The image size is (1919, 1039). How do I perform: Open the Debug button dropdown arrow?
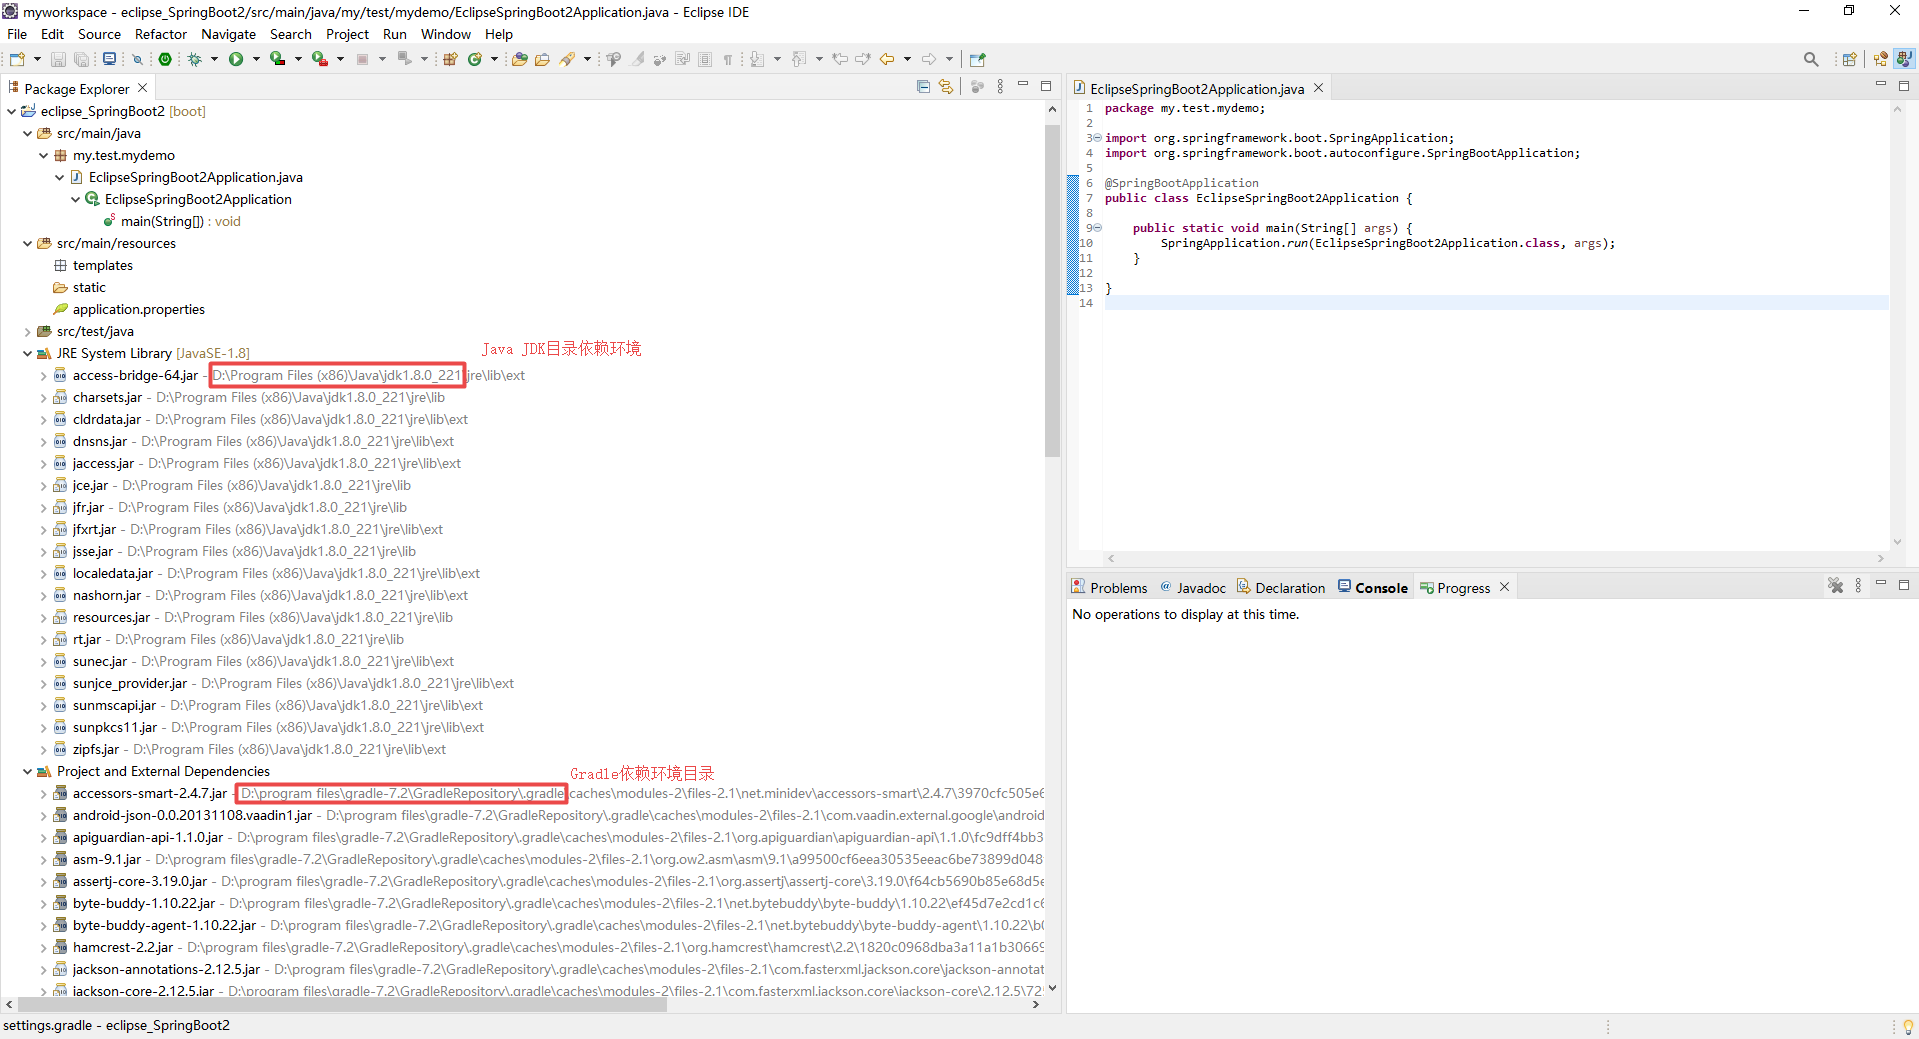[x=214, y=59]
